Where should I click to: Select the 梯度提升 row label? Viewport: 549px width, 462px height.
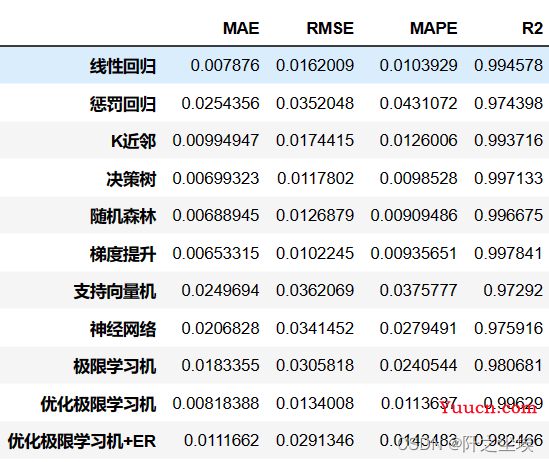pos(123,254)
